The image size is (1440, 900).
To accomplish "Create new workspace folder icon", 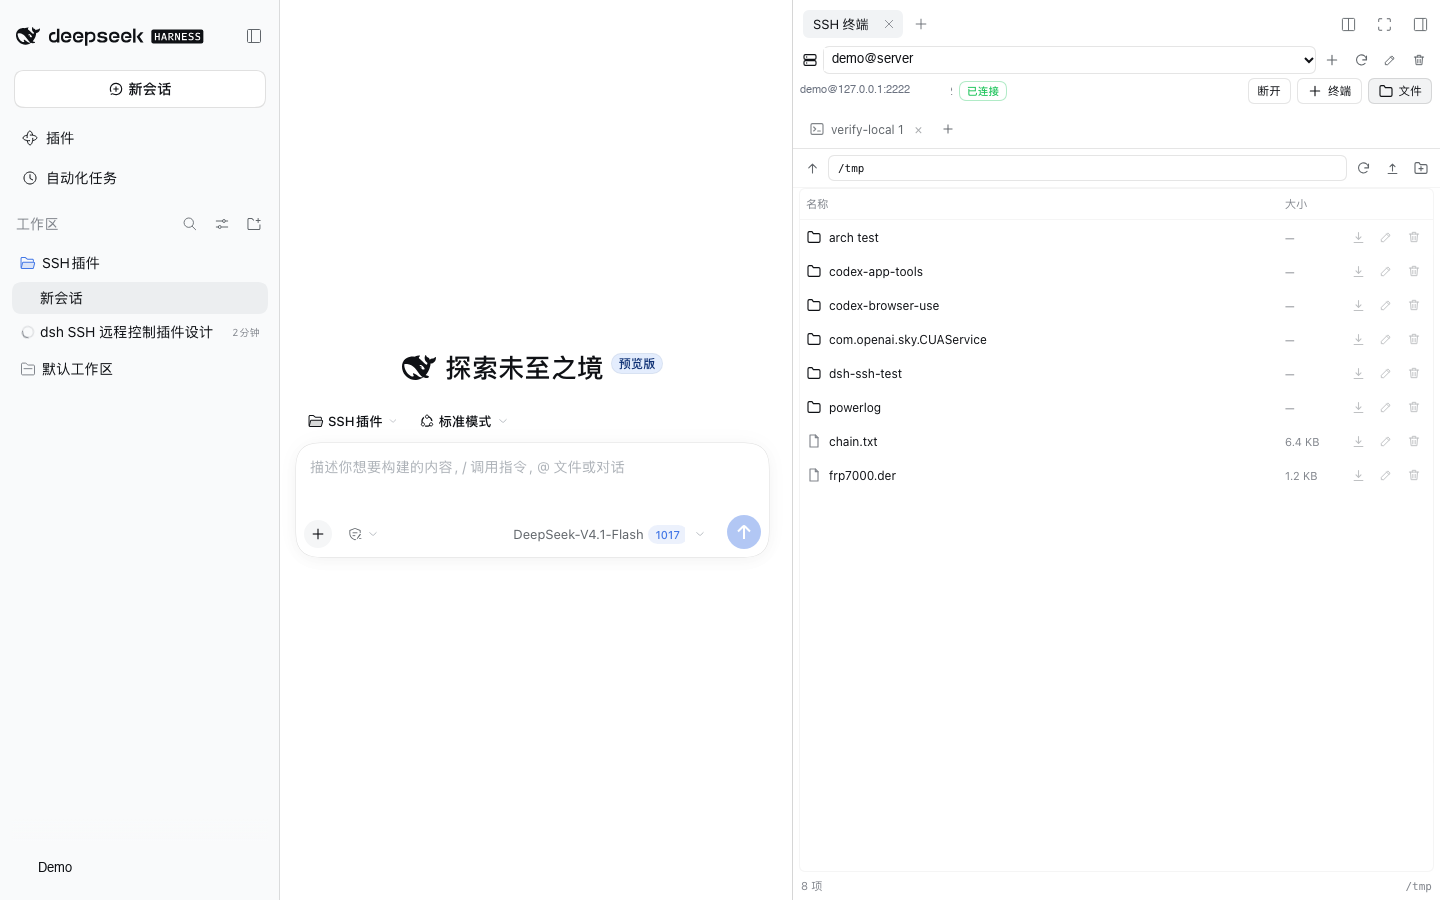I will (x=254, y=224).
